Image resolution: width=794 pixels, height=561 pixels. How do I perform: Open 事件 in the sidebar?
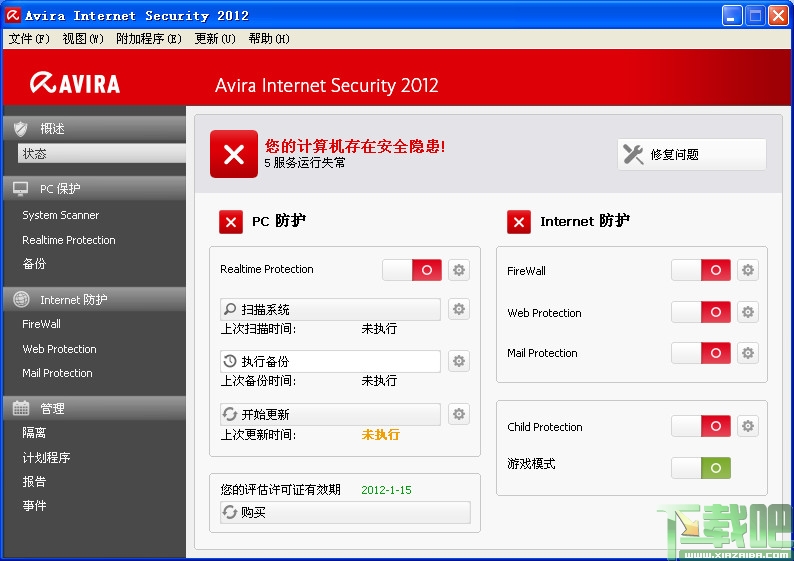click(x=34, y=505)
